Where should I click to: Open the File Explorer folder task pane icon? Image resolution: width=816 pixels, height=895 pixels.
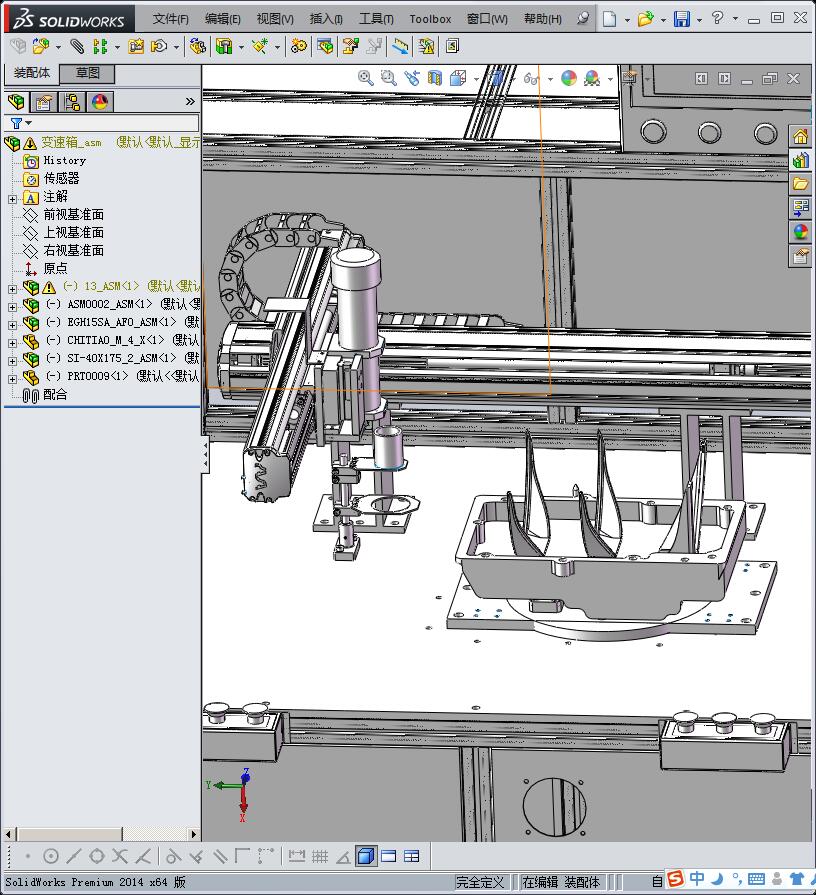pyautogui.click(x=801, y=184)
